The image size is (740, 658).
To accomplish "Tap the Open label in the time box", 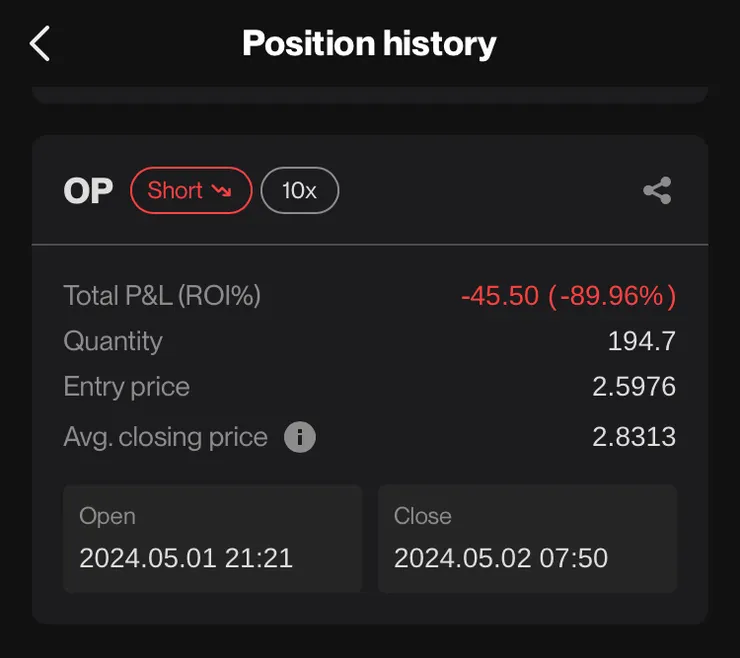I will (x=107, y=516).
